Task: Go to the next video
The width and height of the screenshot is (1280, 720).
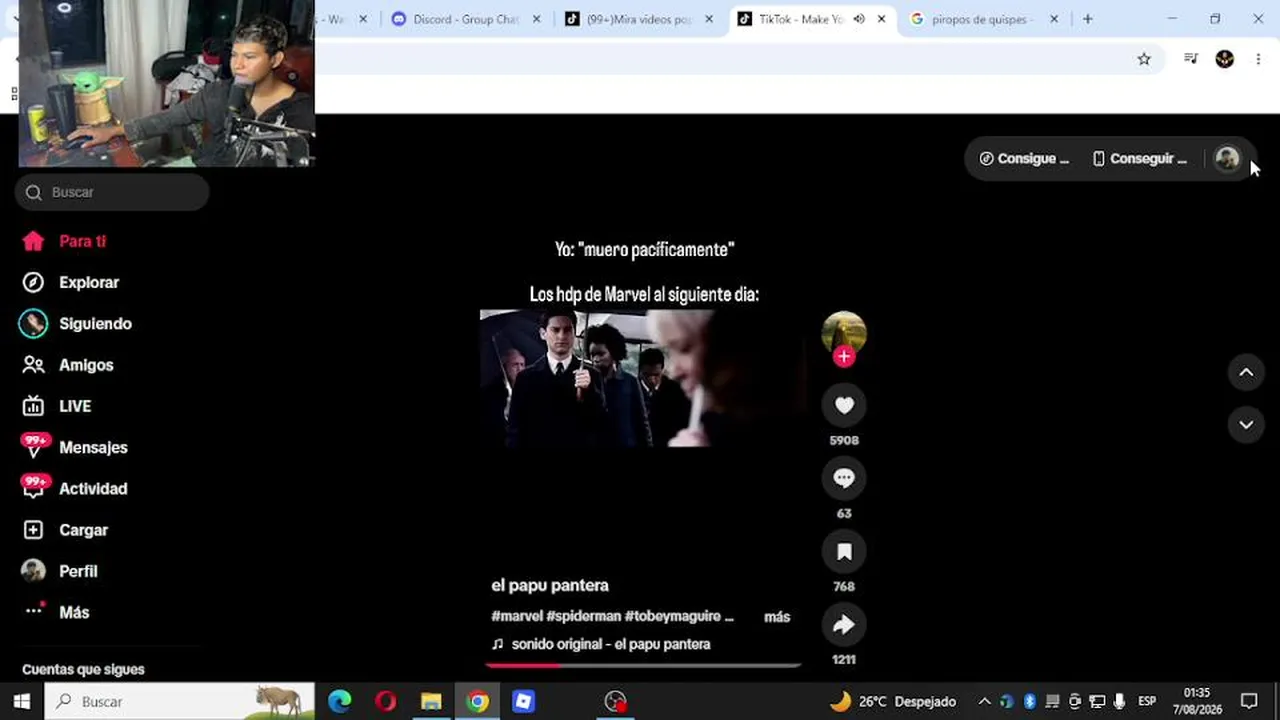Action: click(1246, 424)
